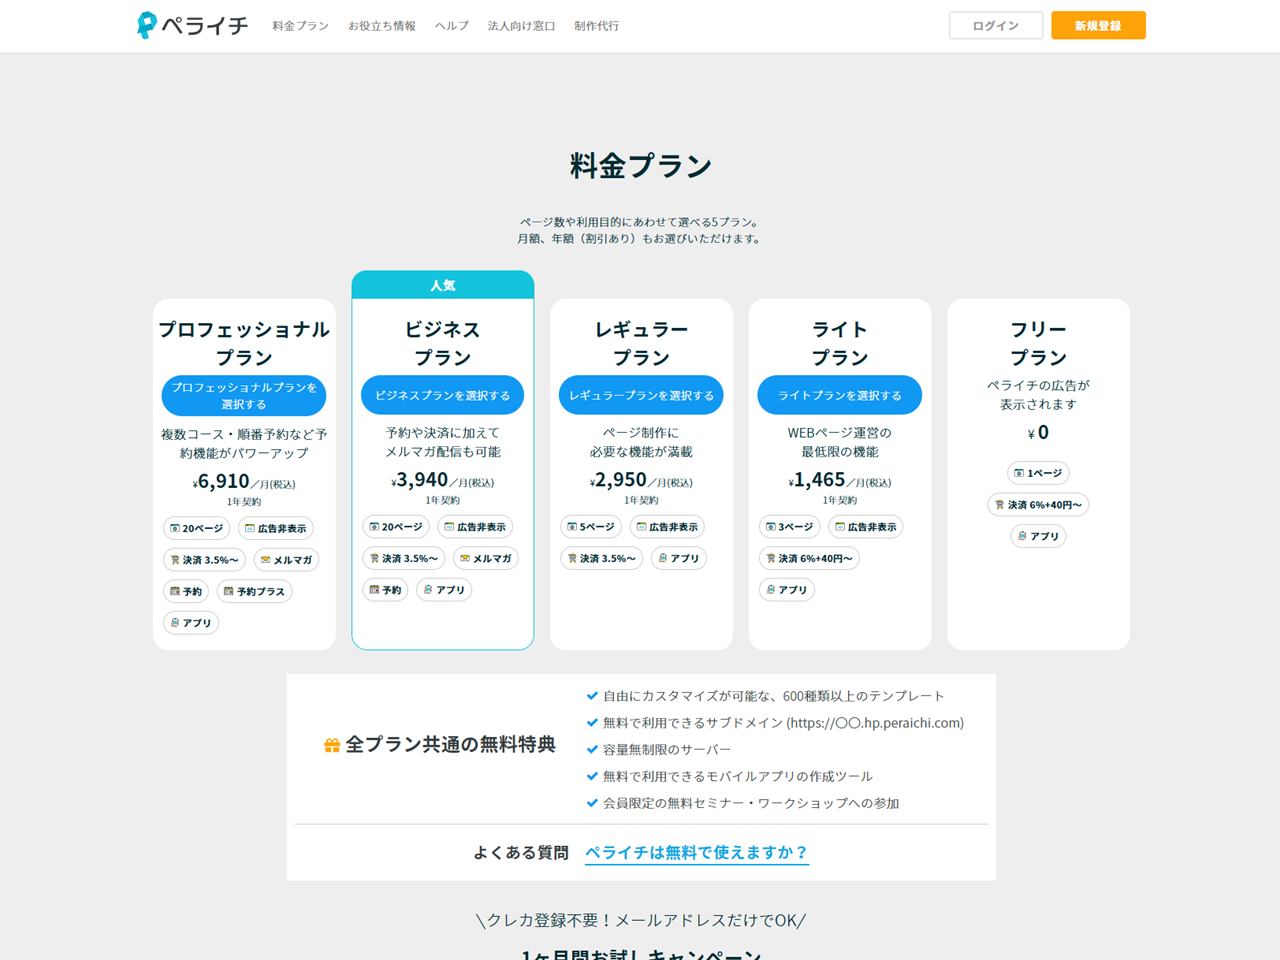The height and width of the screenshot is (960, 1280).
Task: Click アプリ tag in Regular plan
Action: [x=679, y=558]
